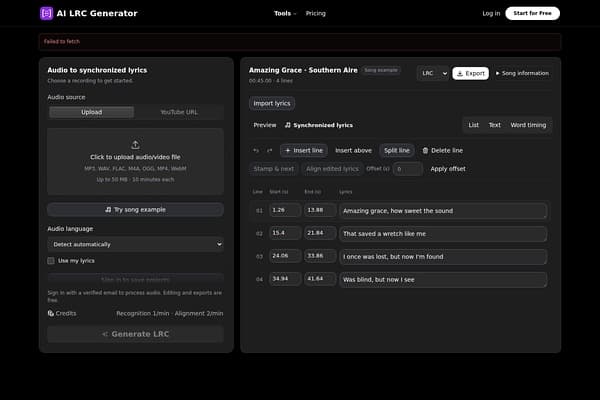The image size is (600, 400).
Task: Click the Export button
Action: click(x=470, y=73)
